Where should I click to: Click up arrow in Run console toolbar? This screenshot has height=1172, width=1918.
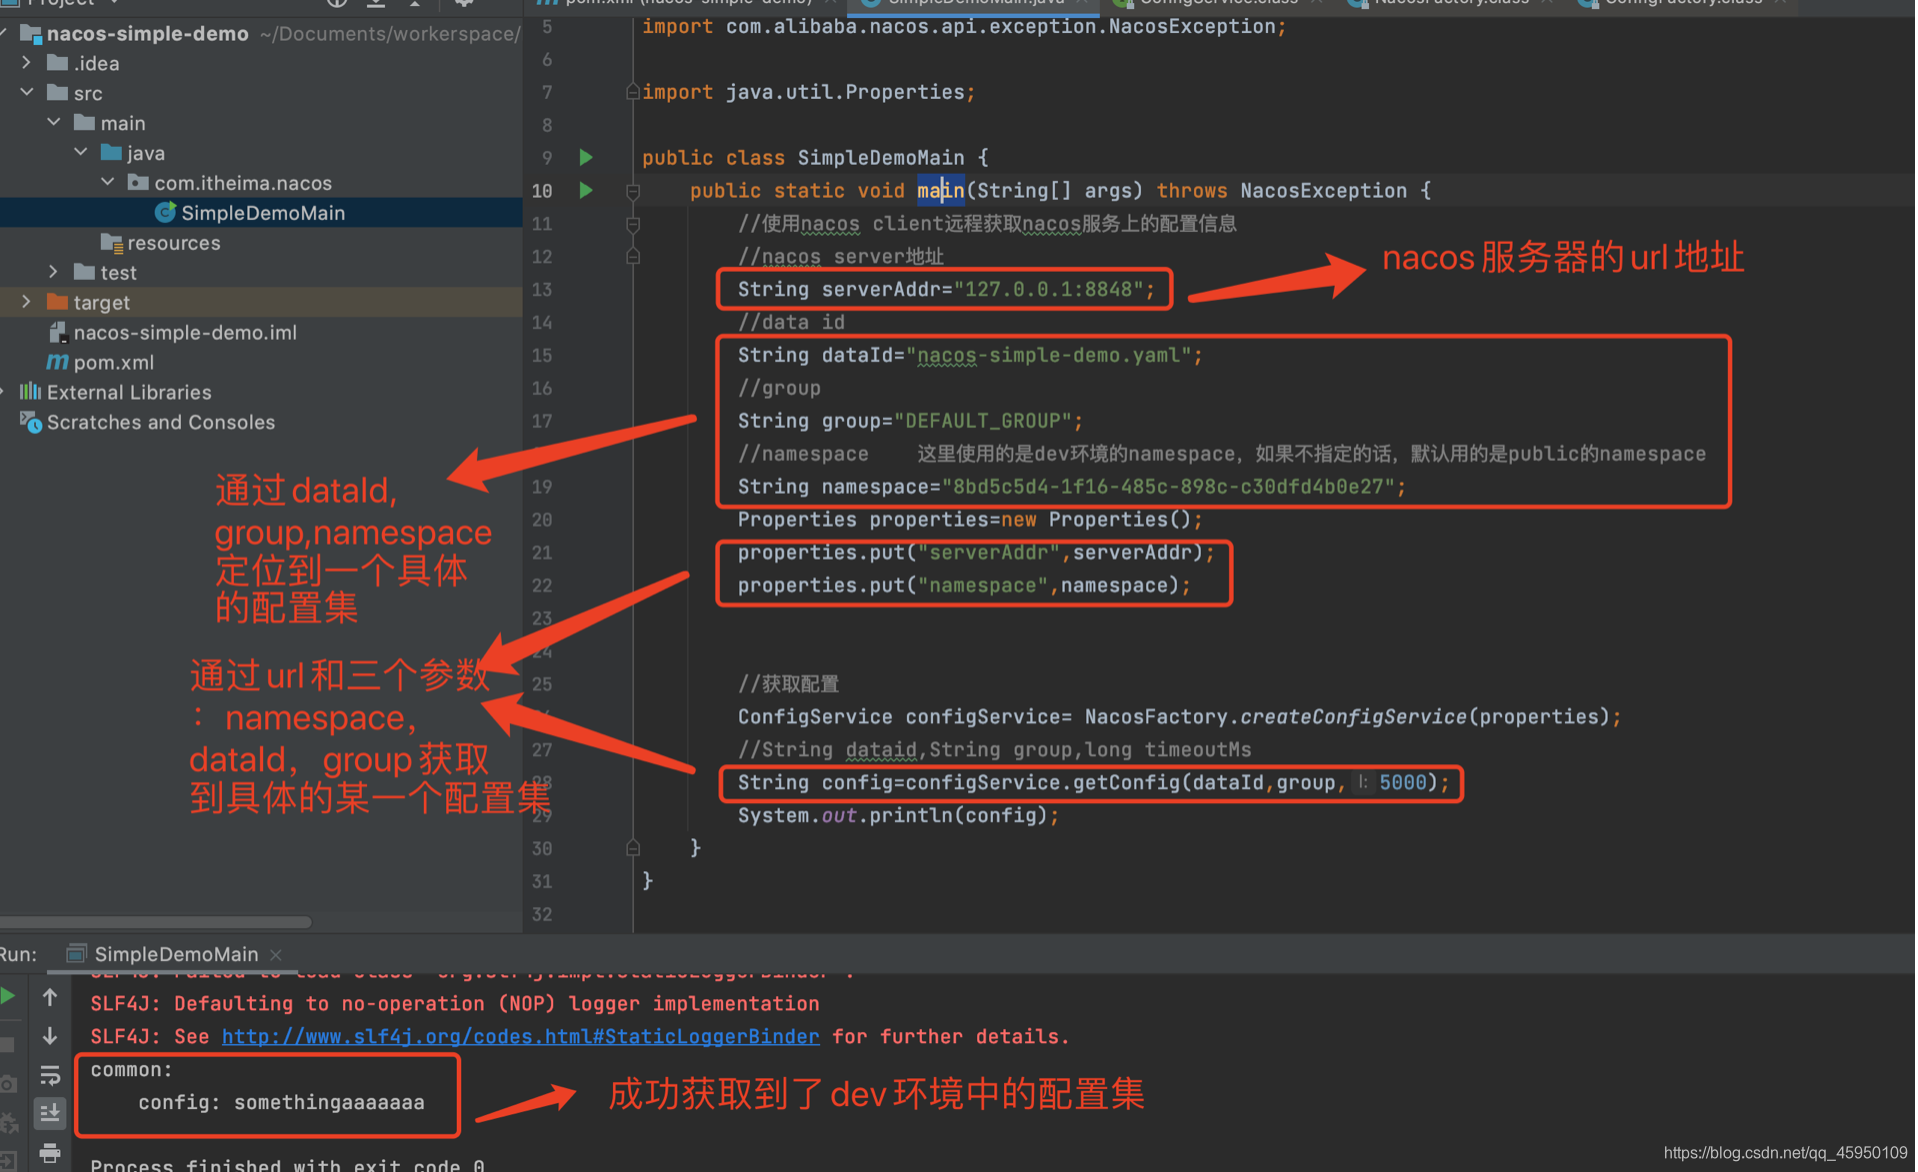(50, 996)
